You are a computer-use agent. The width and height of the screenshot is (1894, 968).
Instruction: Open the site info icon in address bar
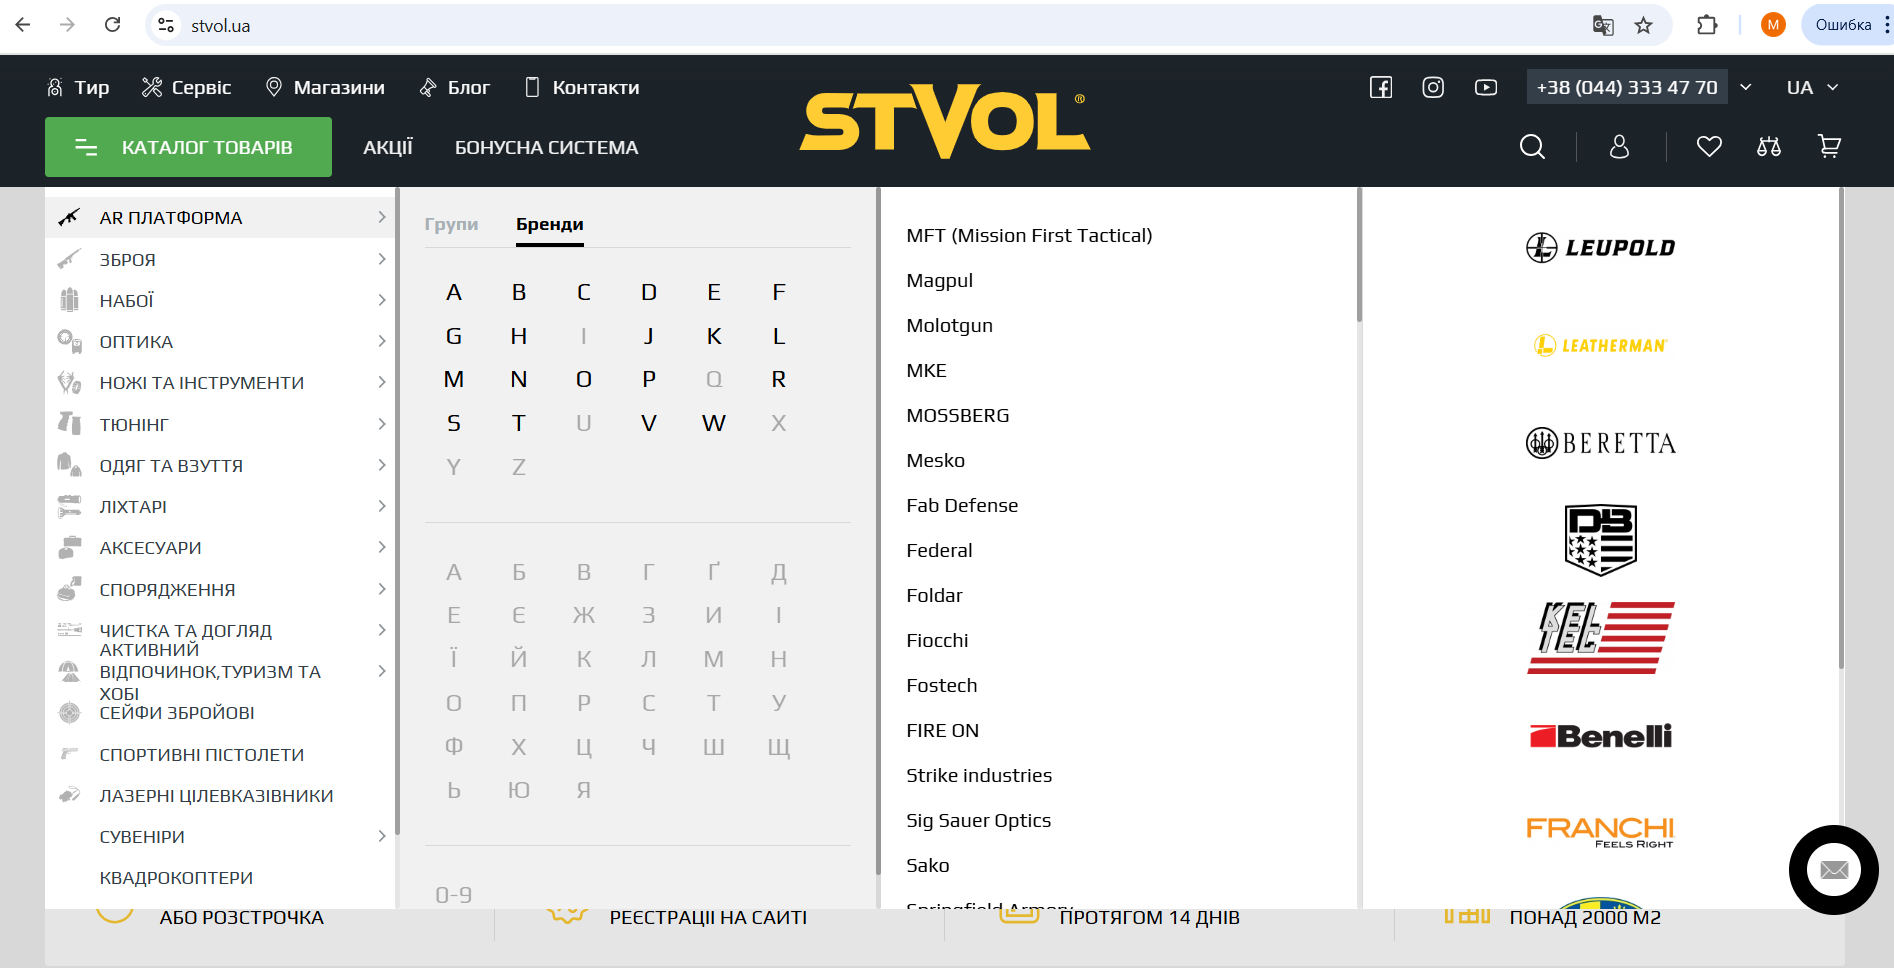point(166,25)
